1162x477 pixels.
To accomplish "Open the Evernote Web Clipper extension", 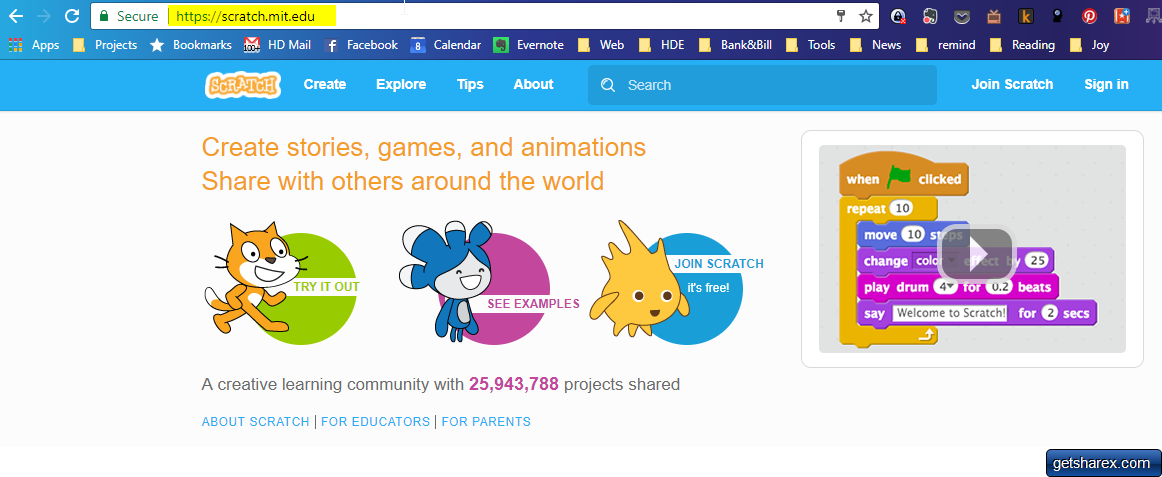I will click(x=930, y=16).
